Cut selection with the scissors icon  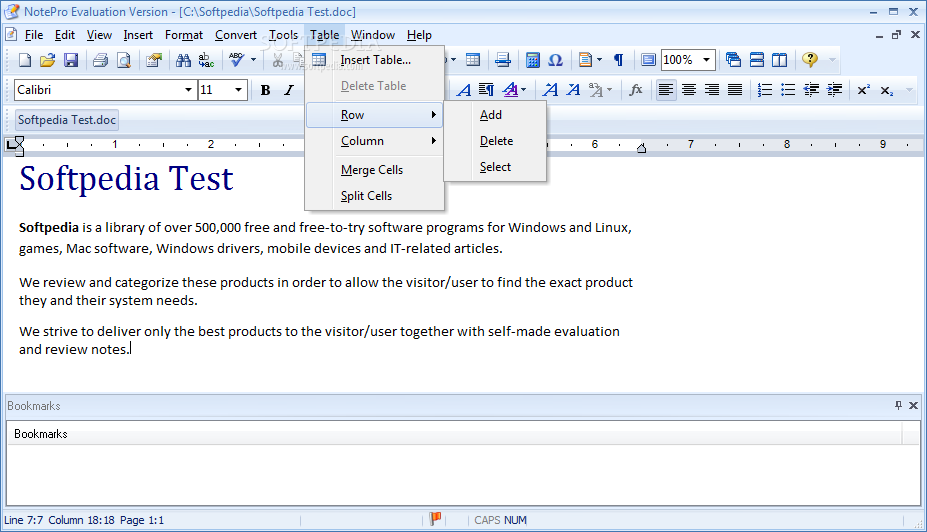pyautogui.click(x=277, y=60)
